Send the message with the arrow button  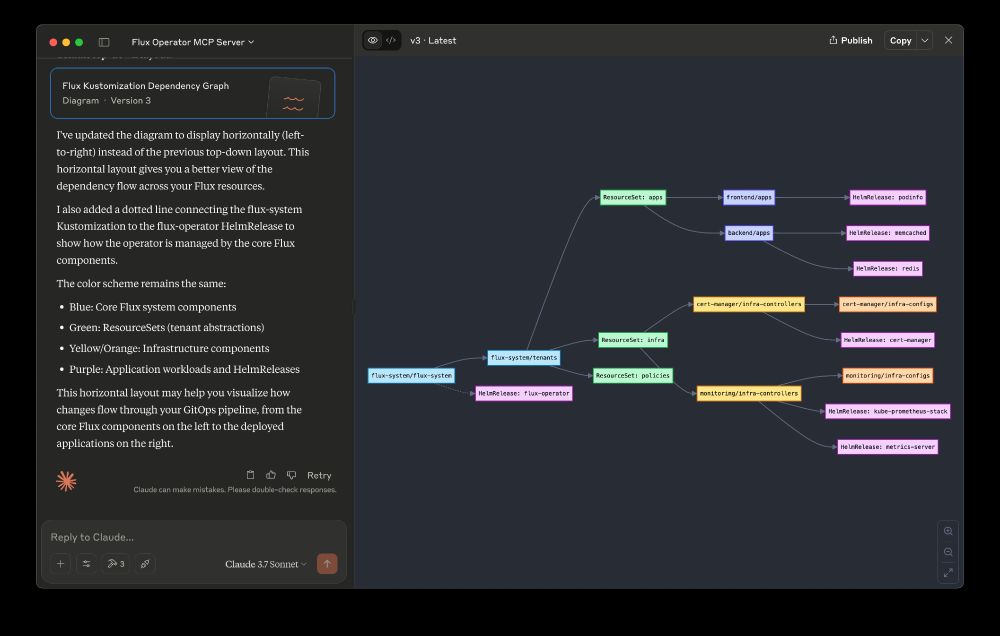(327, 563)
